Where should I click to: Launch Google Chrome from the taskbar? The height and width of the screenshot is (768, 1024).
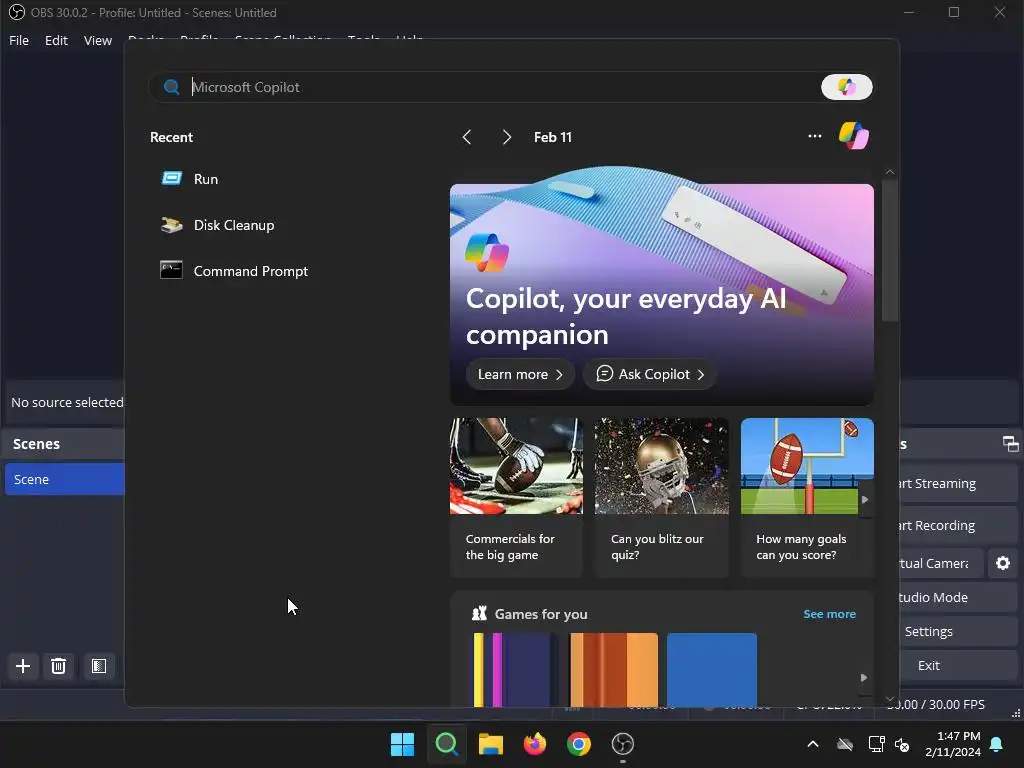pos(579,744)
